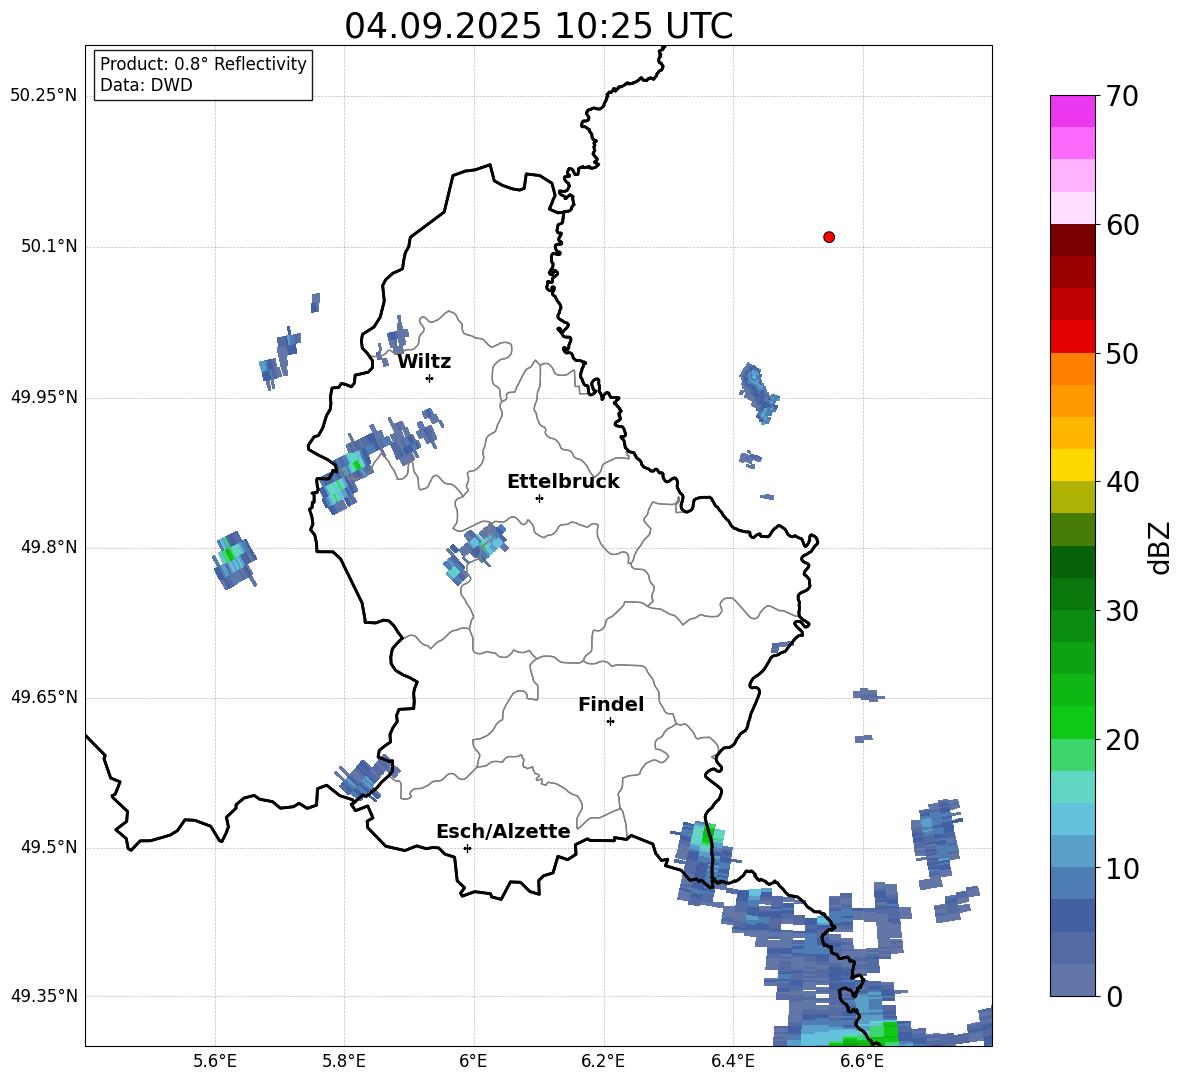
Task: Click the 6.2°E longitude label
Action: pos(603,1061)
